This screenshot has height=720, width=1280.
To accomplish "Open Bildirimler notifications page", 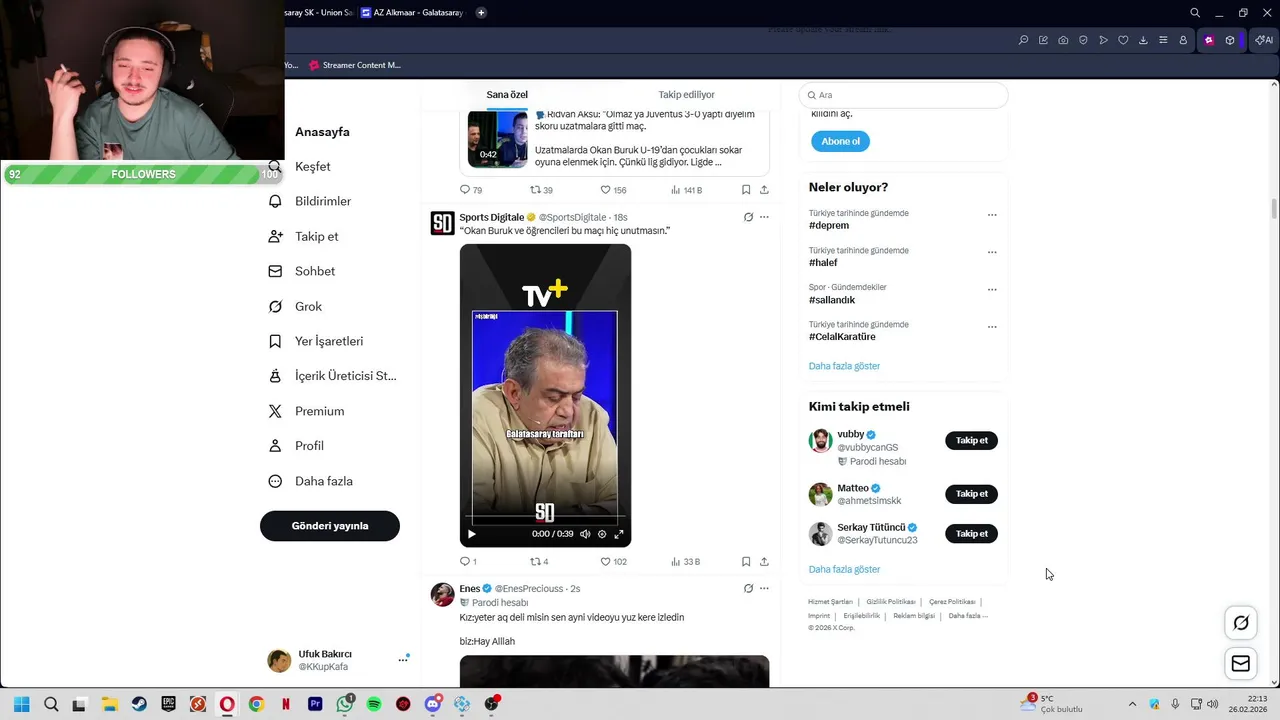I will 310,201.
